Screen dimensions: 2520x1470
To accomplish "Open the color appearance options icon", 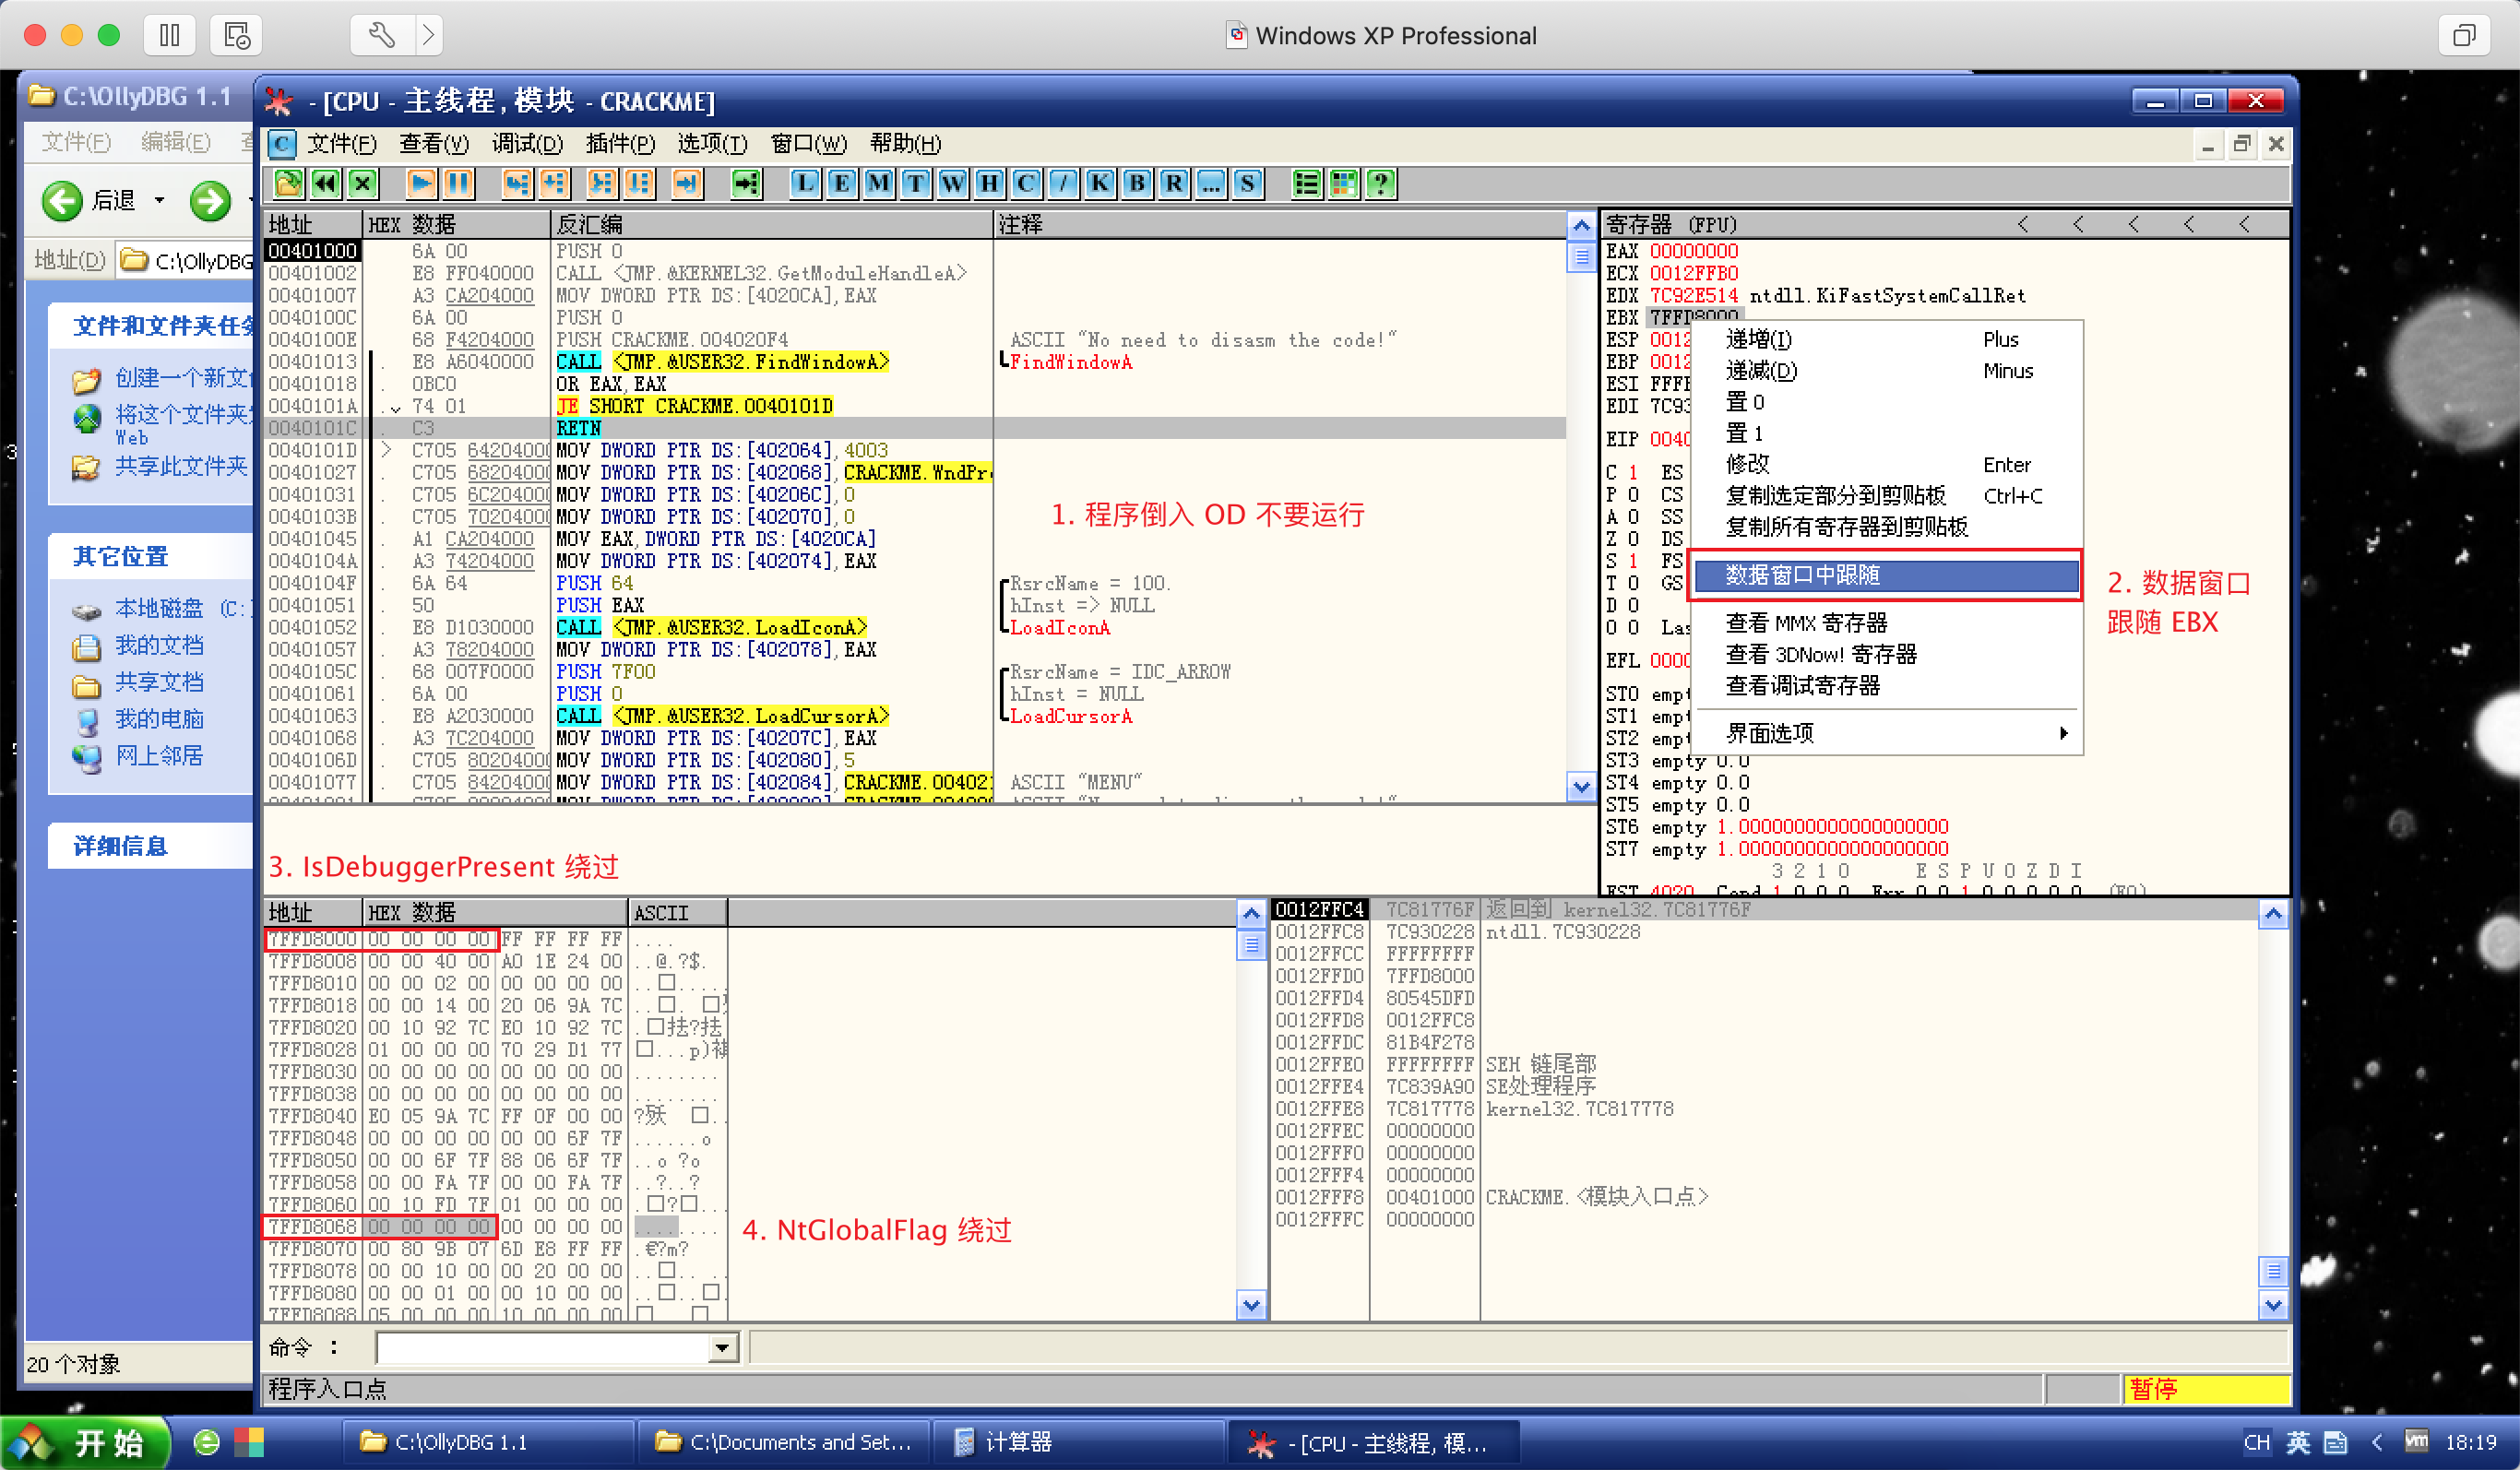I will (x=1344, y=183).
